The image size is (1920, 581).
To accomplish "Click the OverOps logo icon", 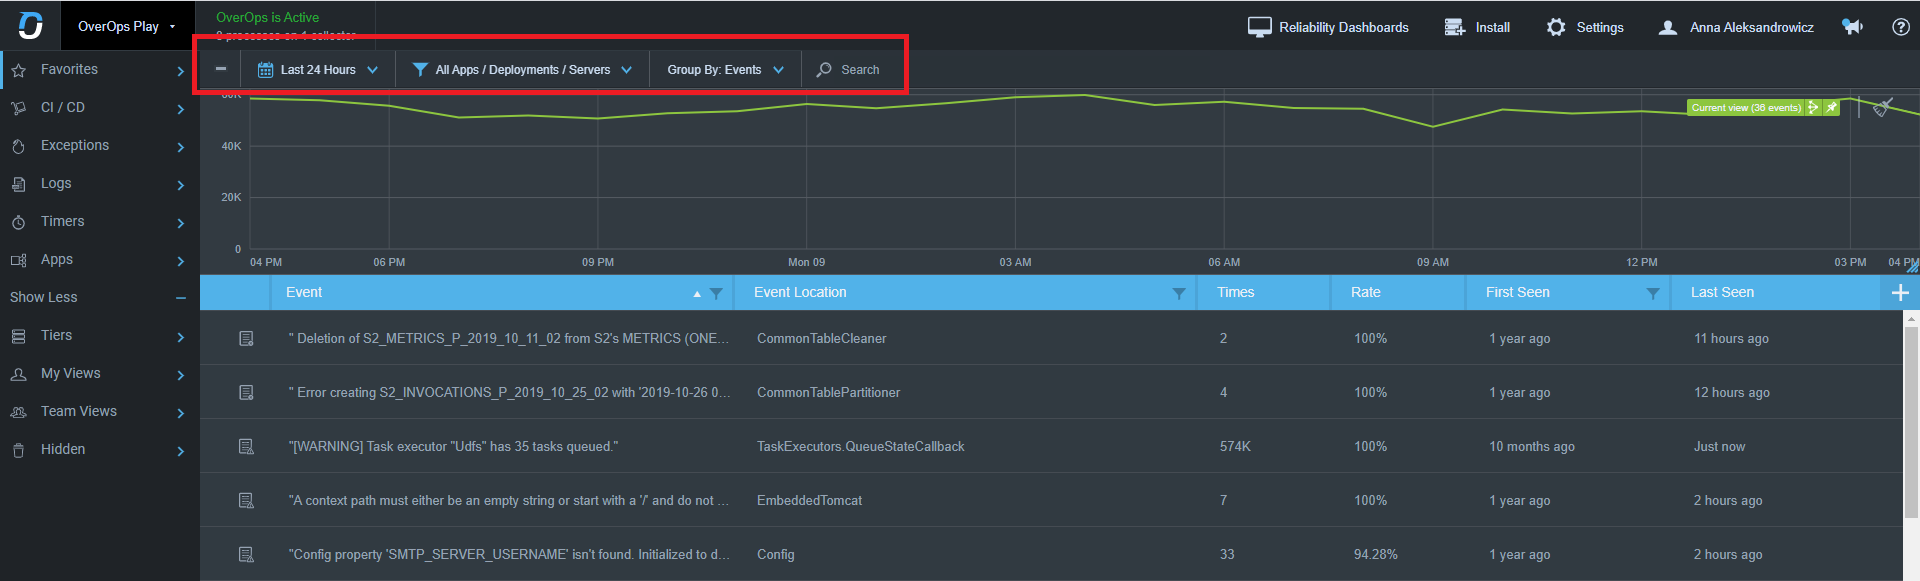I will (x=31, y=26).
